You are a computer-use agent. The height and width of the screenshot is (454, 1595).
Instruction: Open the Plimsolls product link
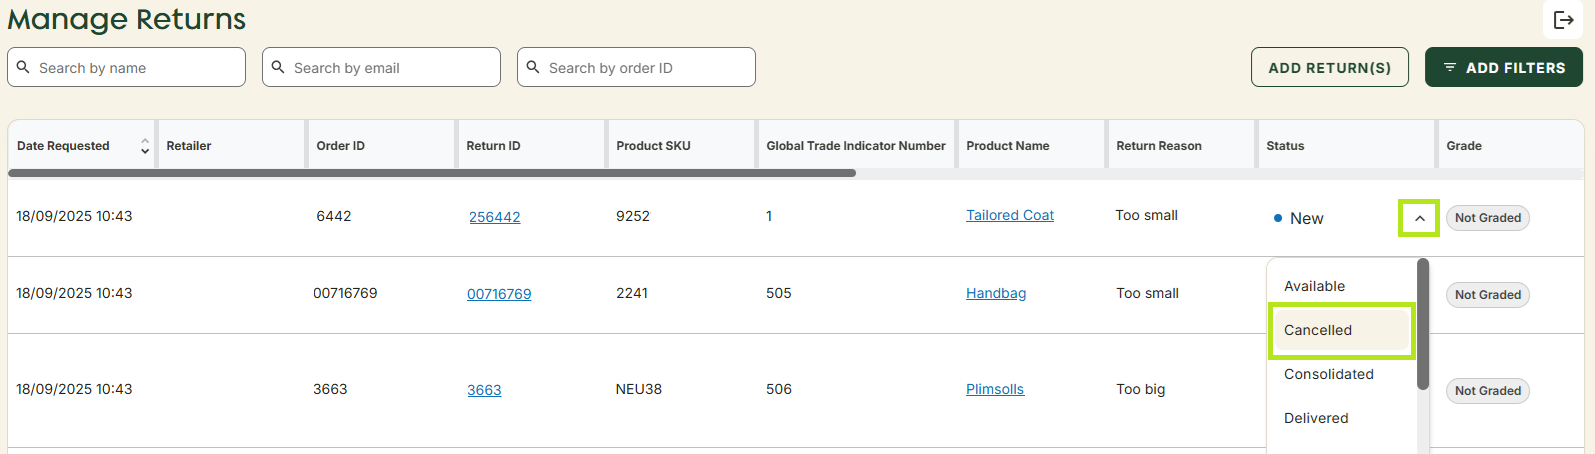[994, 389]
